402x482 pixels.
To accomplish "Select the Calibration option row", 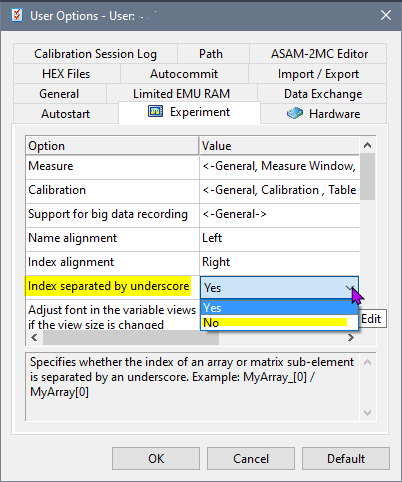I will click(x=112, y=190).
